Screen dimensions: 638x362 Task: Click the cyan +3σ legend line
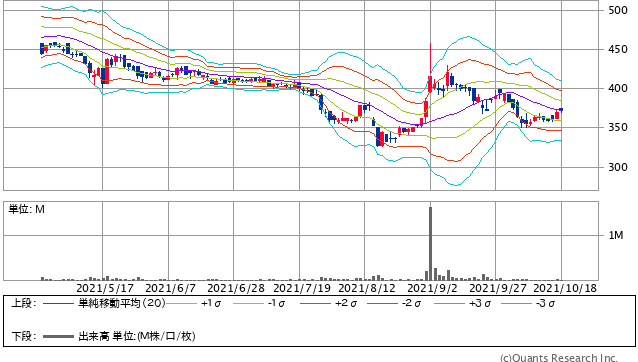pyautogui.click(x=449, y=303)
